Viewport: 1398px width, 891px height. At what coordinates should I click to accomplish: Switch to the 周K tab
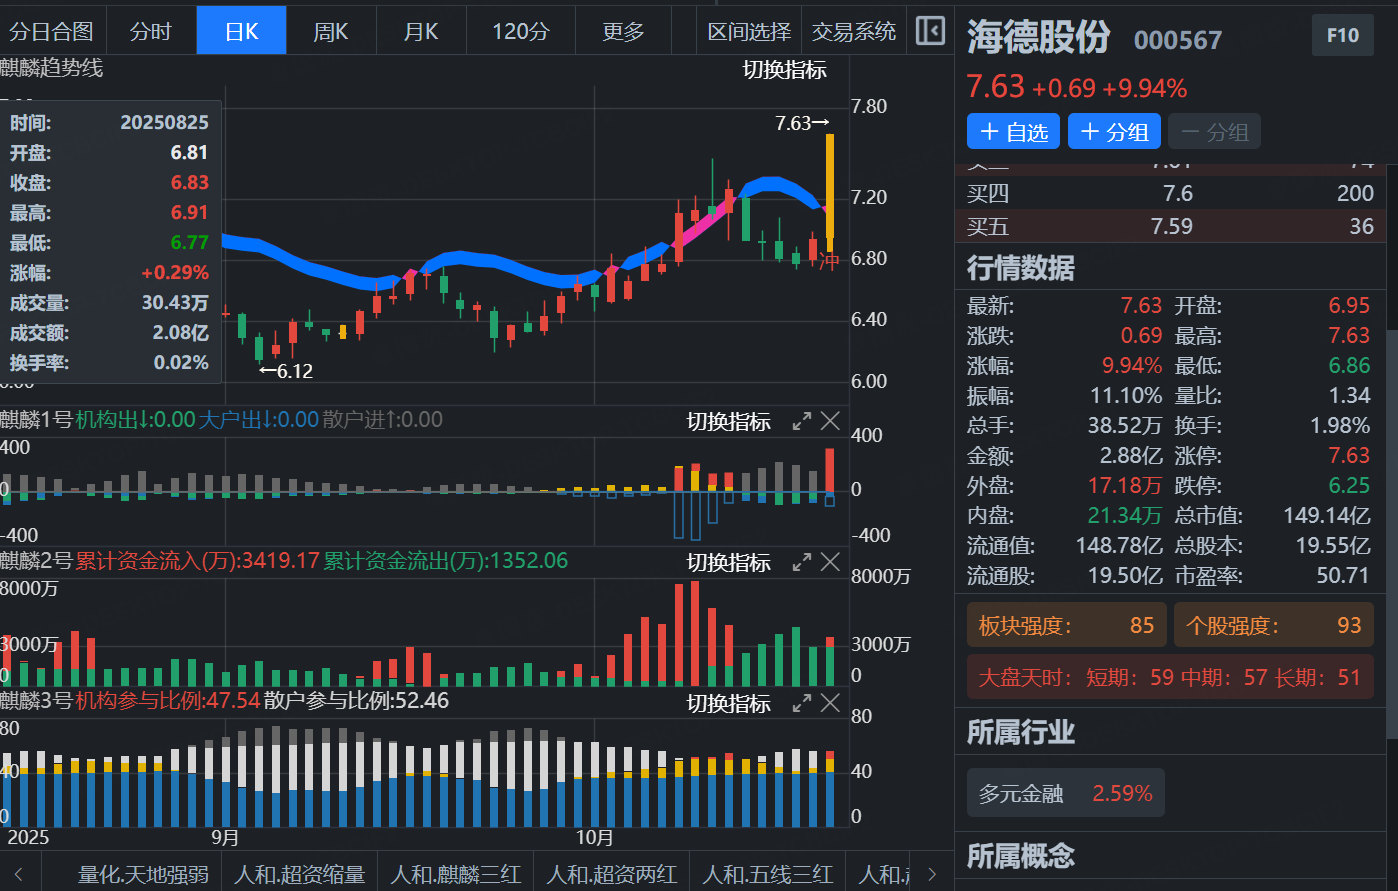coord(331,32)
